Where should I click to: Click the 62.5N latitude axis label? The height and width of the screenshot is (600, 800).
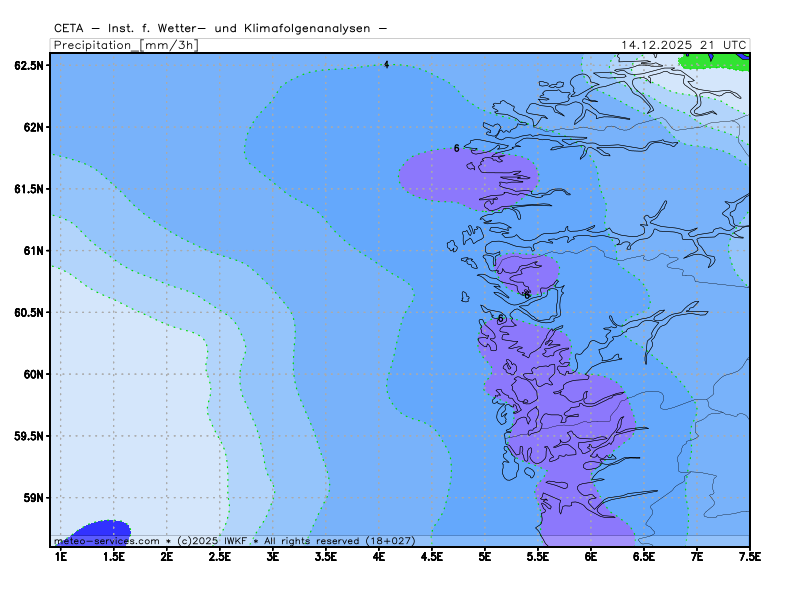pos(29,66)
